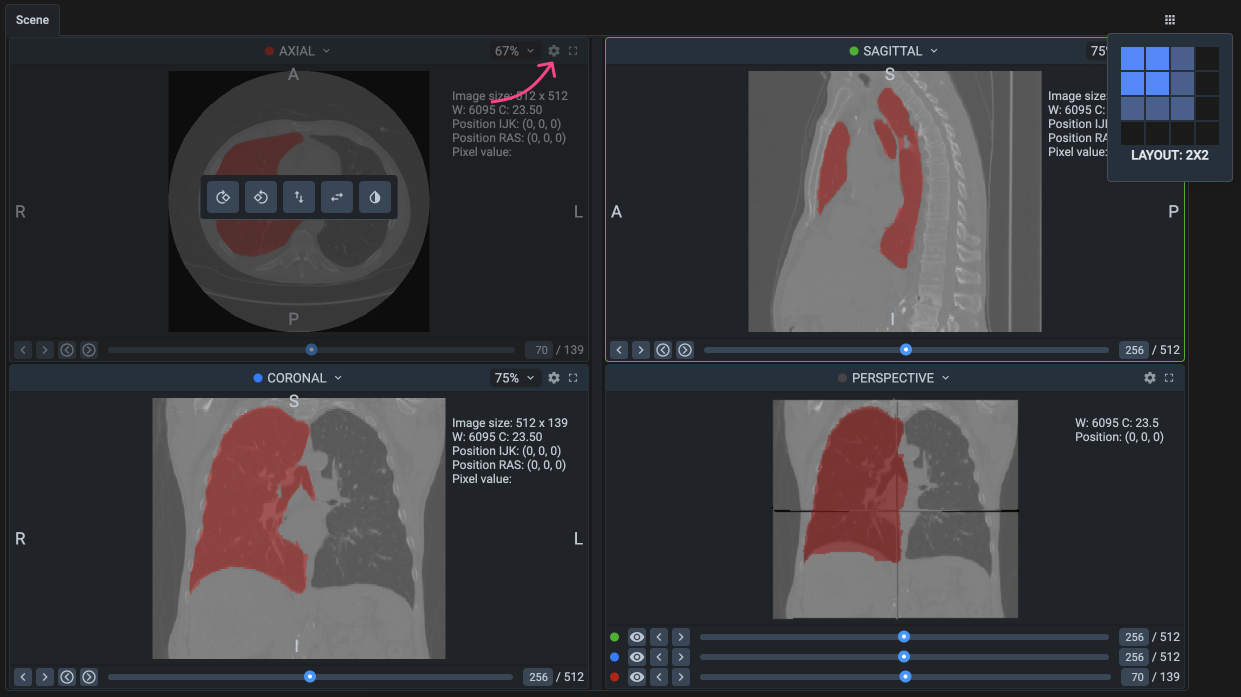Go to previous slice in coronal view
The height and width of the screenshot is (697, 1241).
point(23,677)
